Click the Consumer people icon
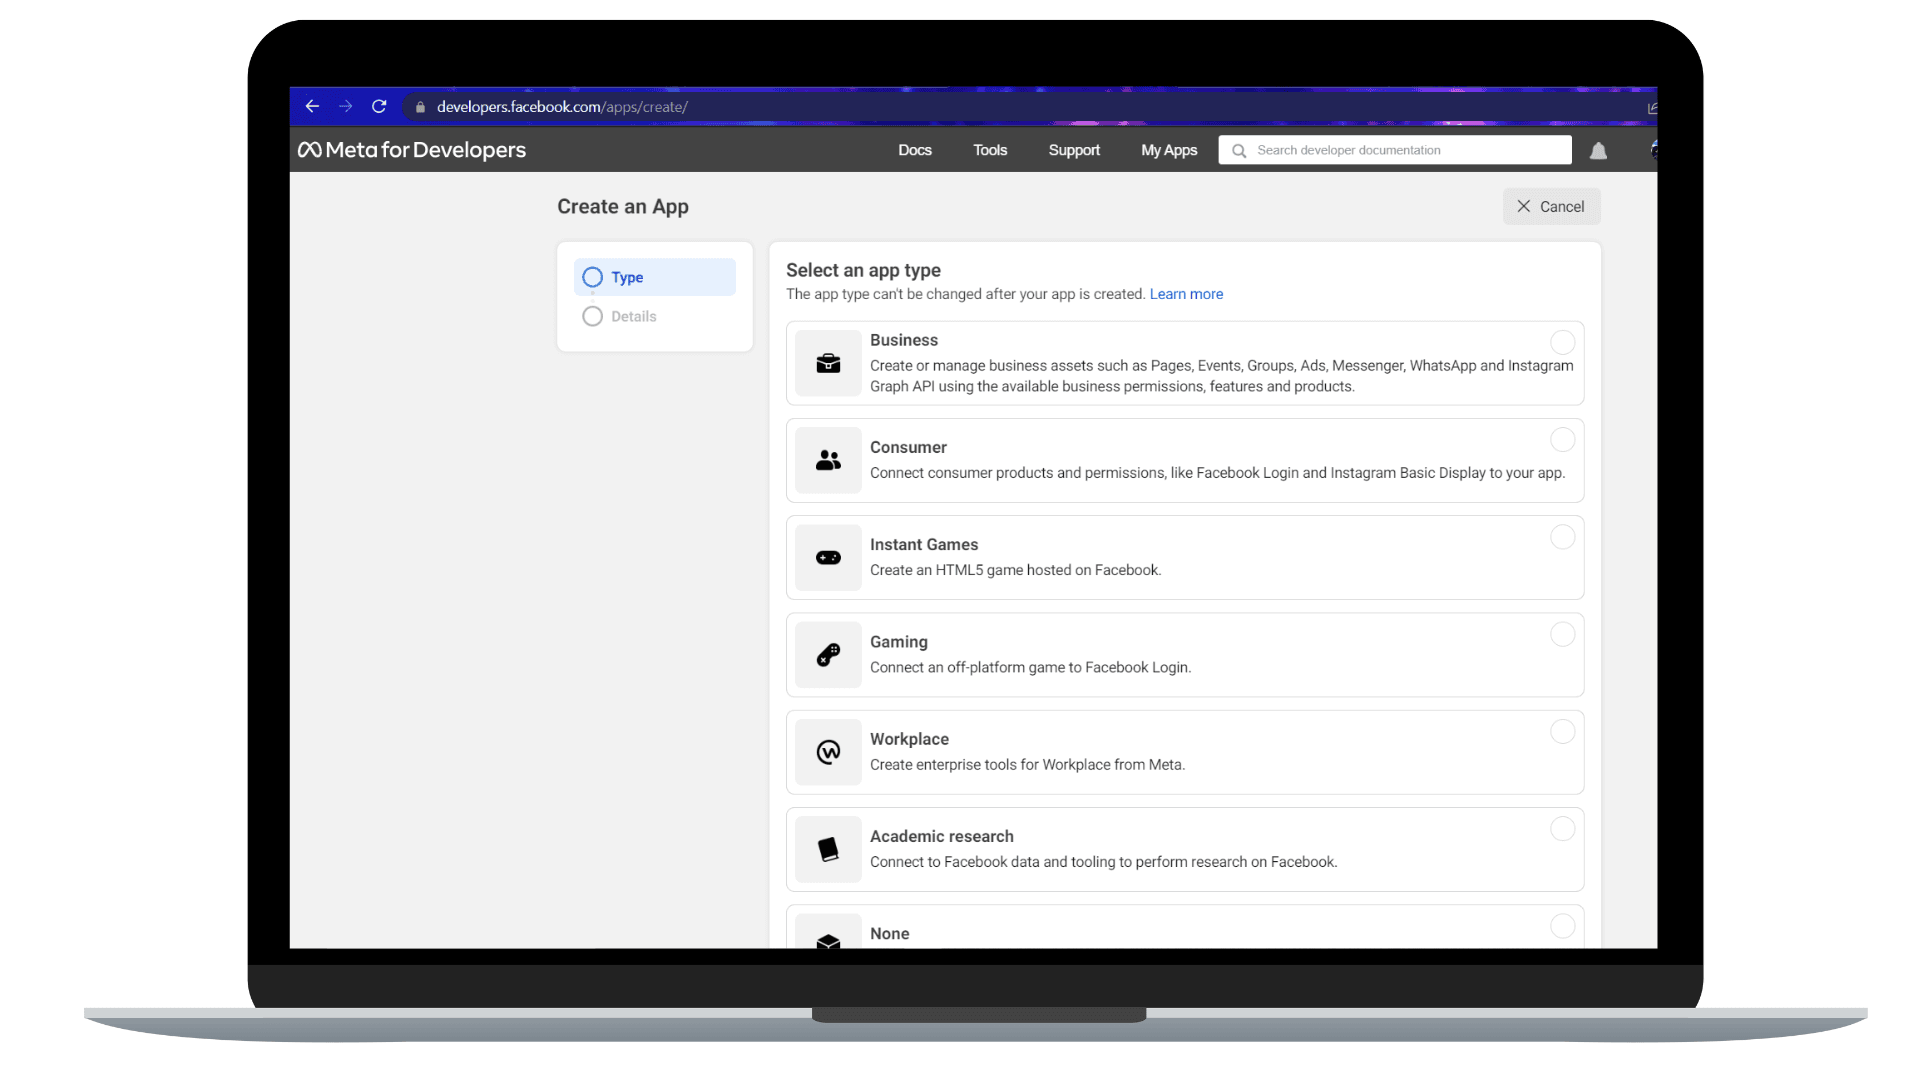 (828, 460)
